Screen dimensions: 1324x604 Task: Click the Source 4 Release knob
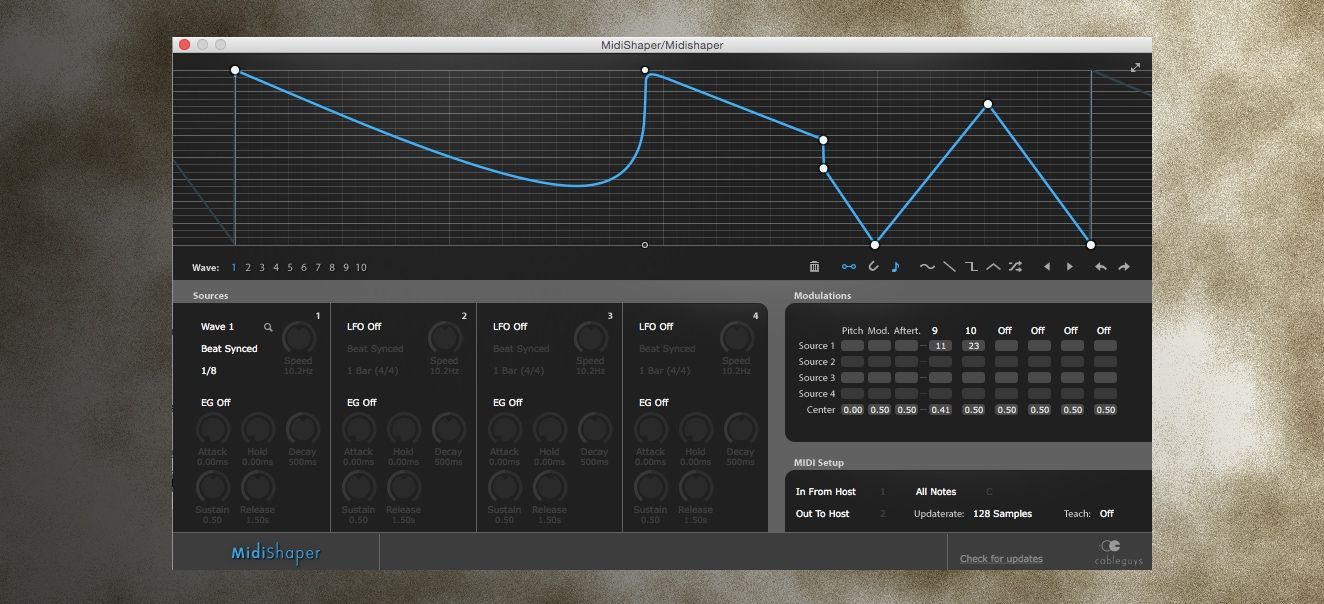click(695, 487)
